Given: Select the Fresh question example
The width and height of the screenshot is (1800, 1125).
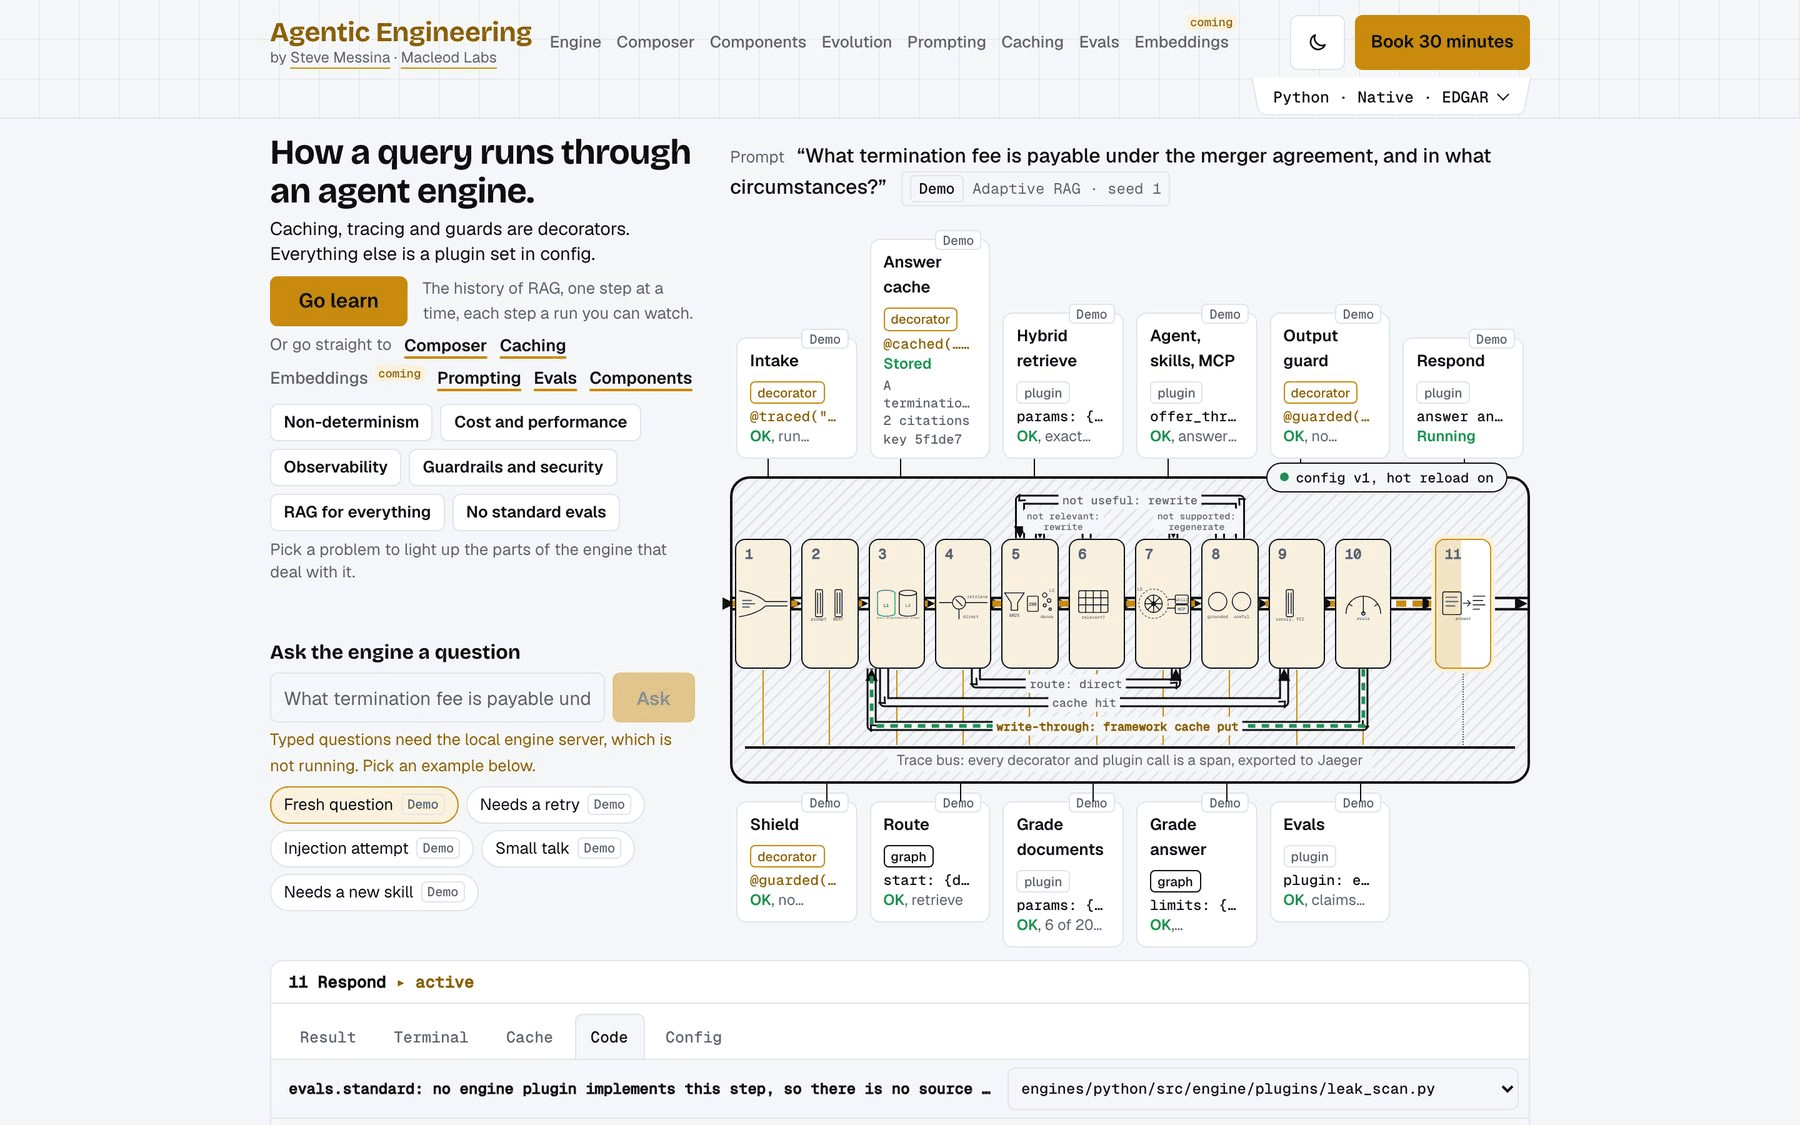Looking at the screenshot, I should point(364,805).
